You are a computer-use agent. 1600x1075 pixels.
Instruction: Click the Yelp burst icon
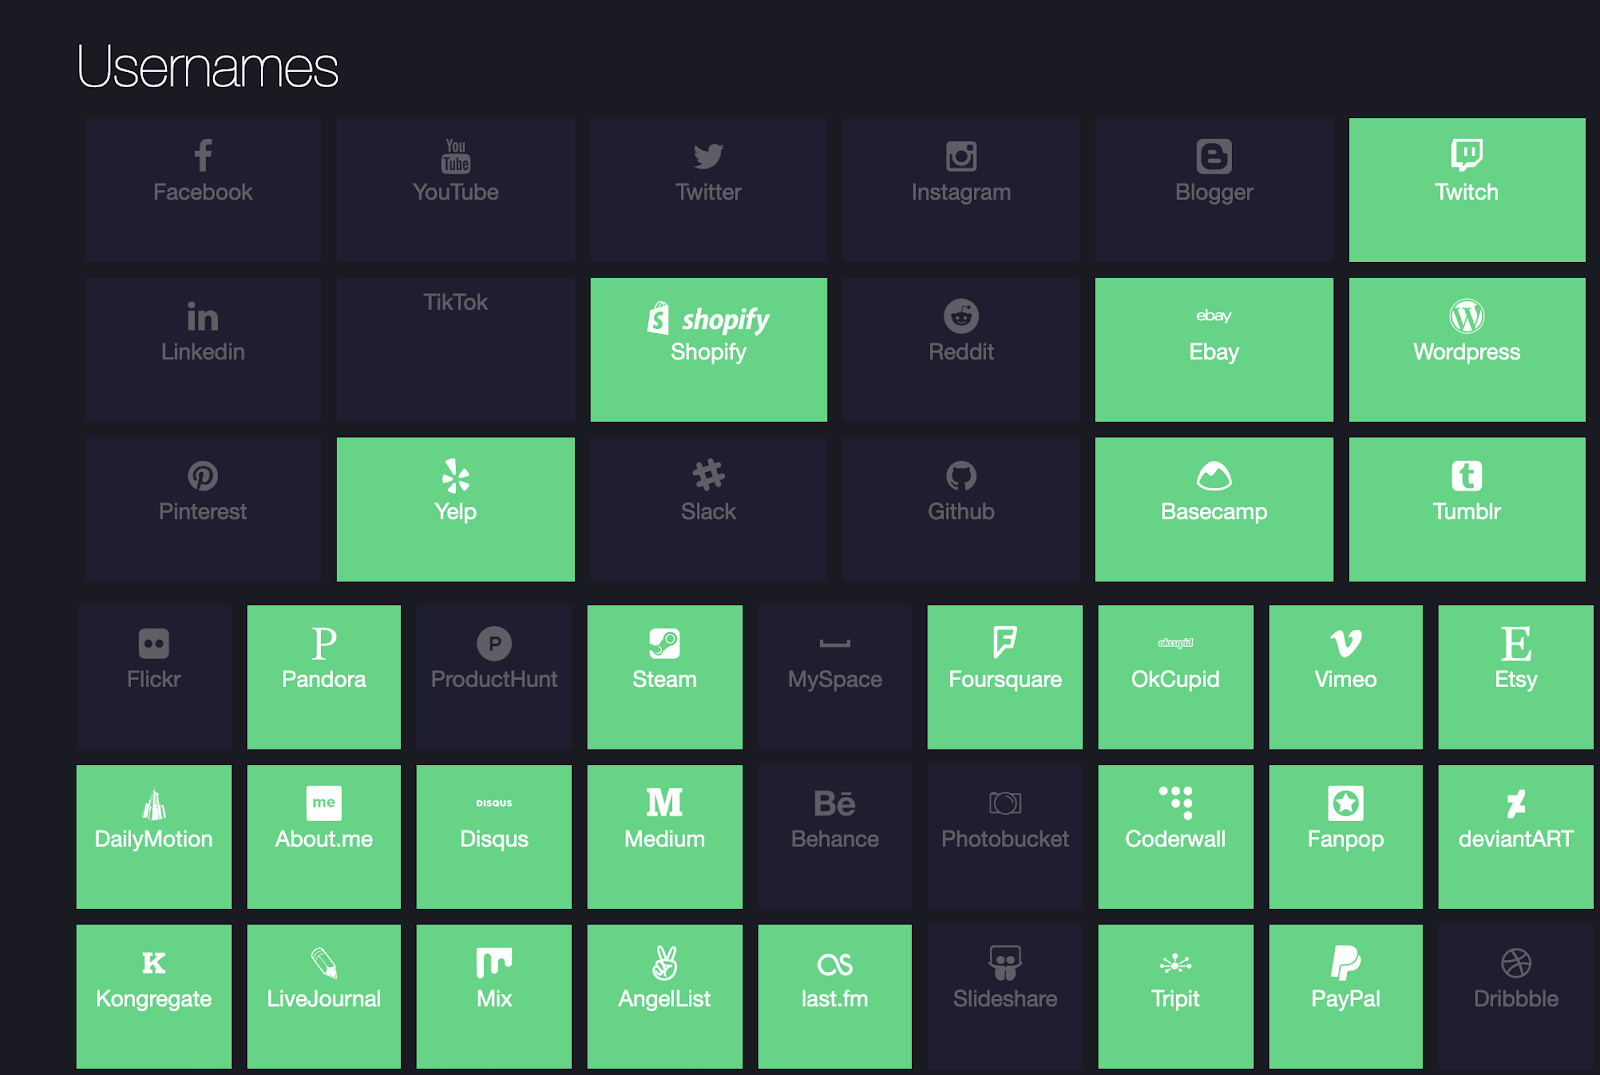pos(456,476)
